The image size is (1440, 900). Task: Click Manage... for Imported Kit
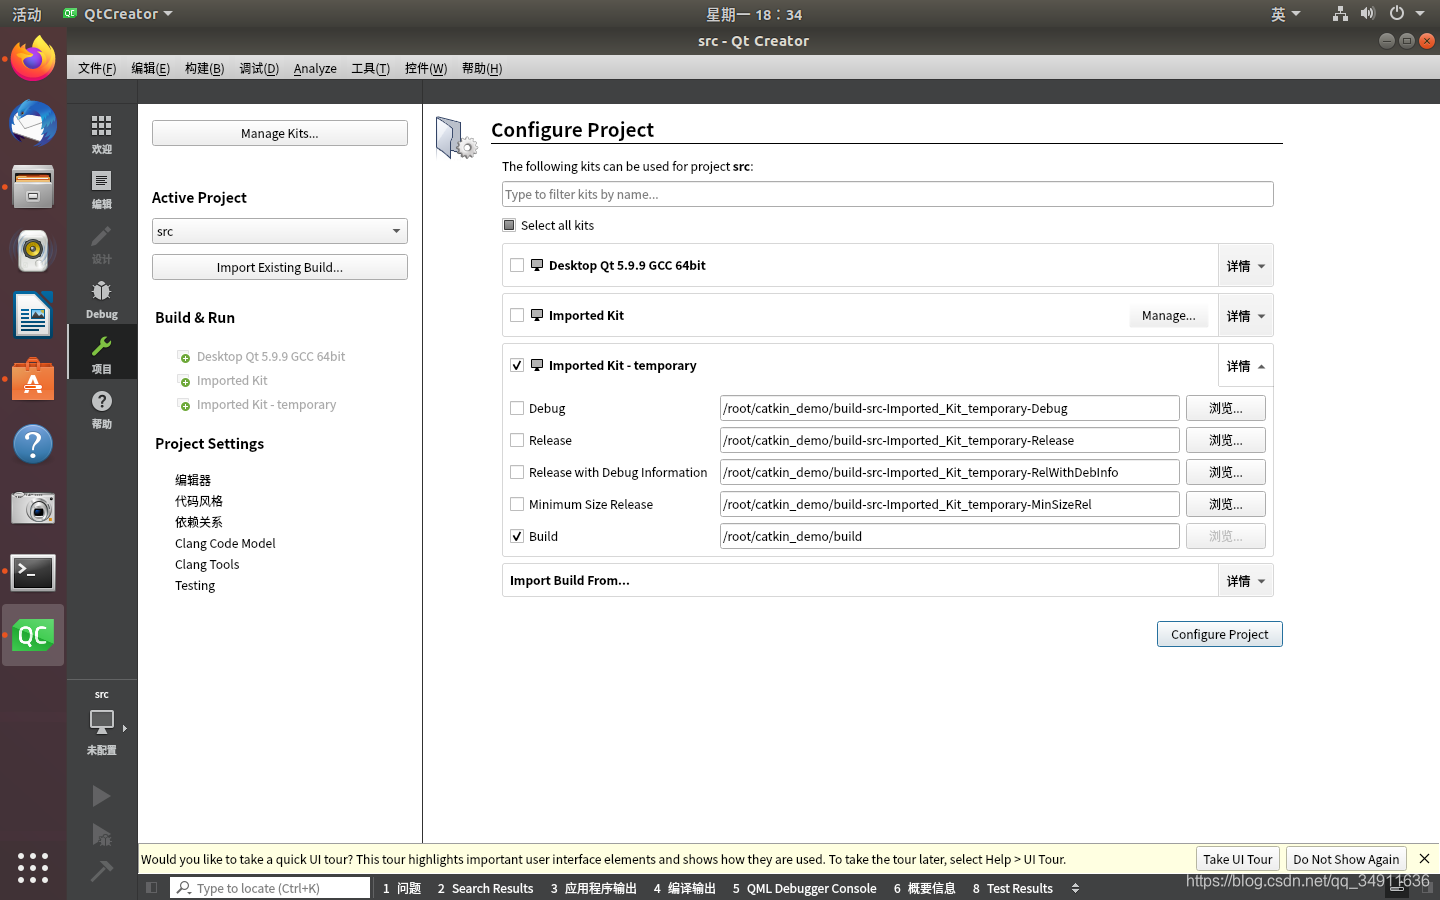[1169, 315]
